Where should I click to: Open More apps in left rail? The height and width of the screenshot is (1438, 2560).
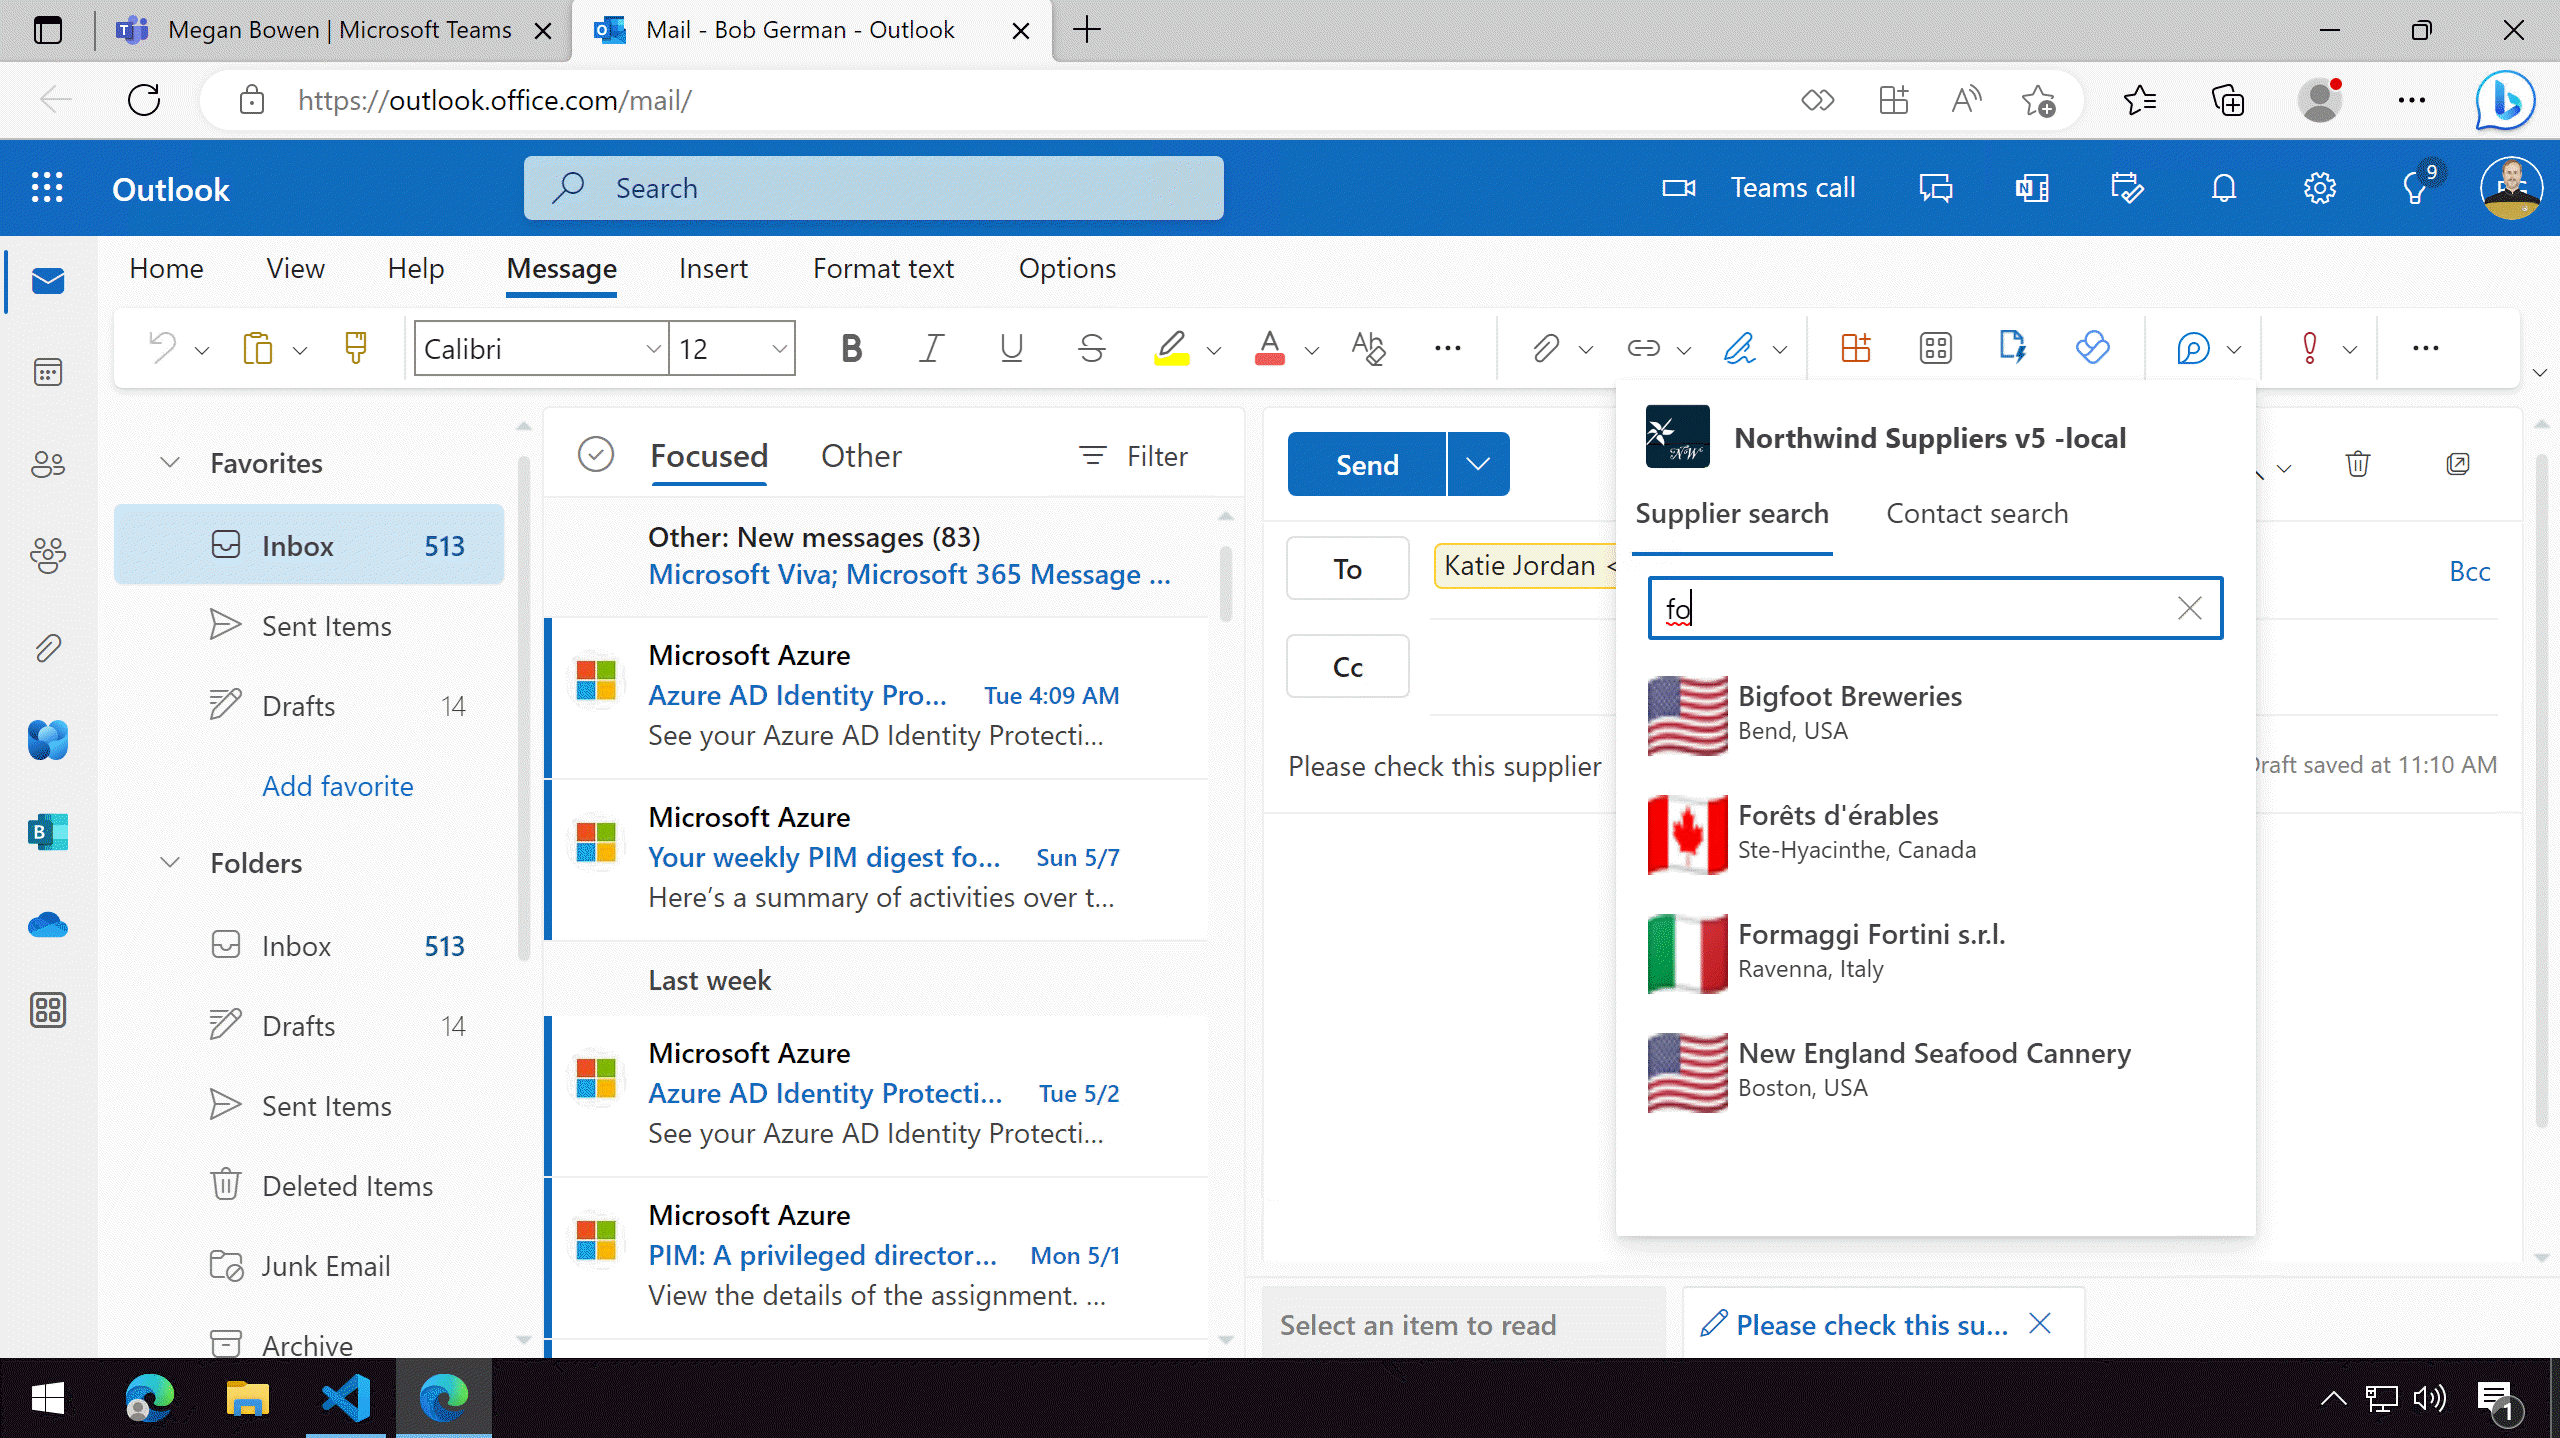pos(48,1010)
